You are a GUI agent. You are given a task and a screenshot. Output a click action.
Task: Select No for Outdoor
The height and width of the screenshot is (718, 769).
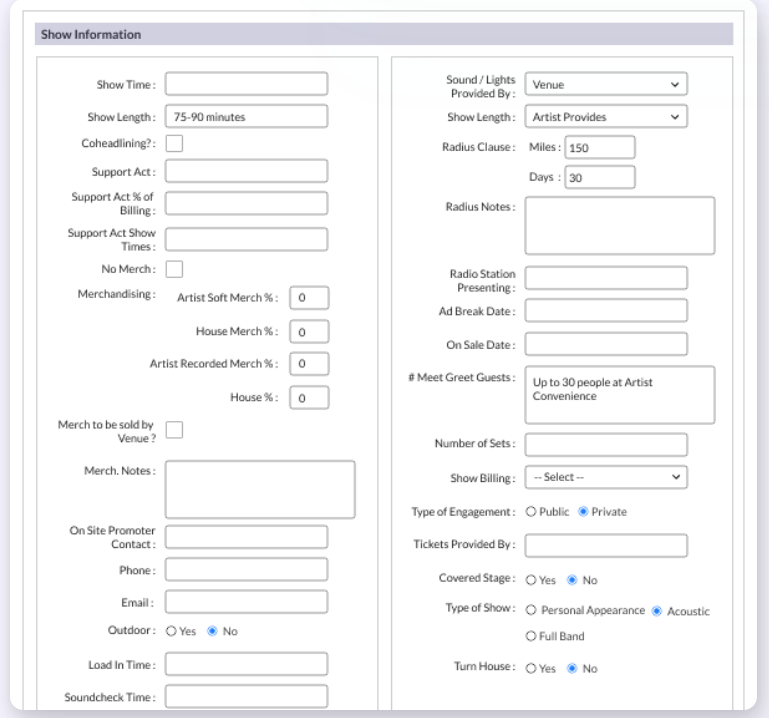[212, 631]
